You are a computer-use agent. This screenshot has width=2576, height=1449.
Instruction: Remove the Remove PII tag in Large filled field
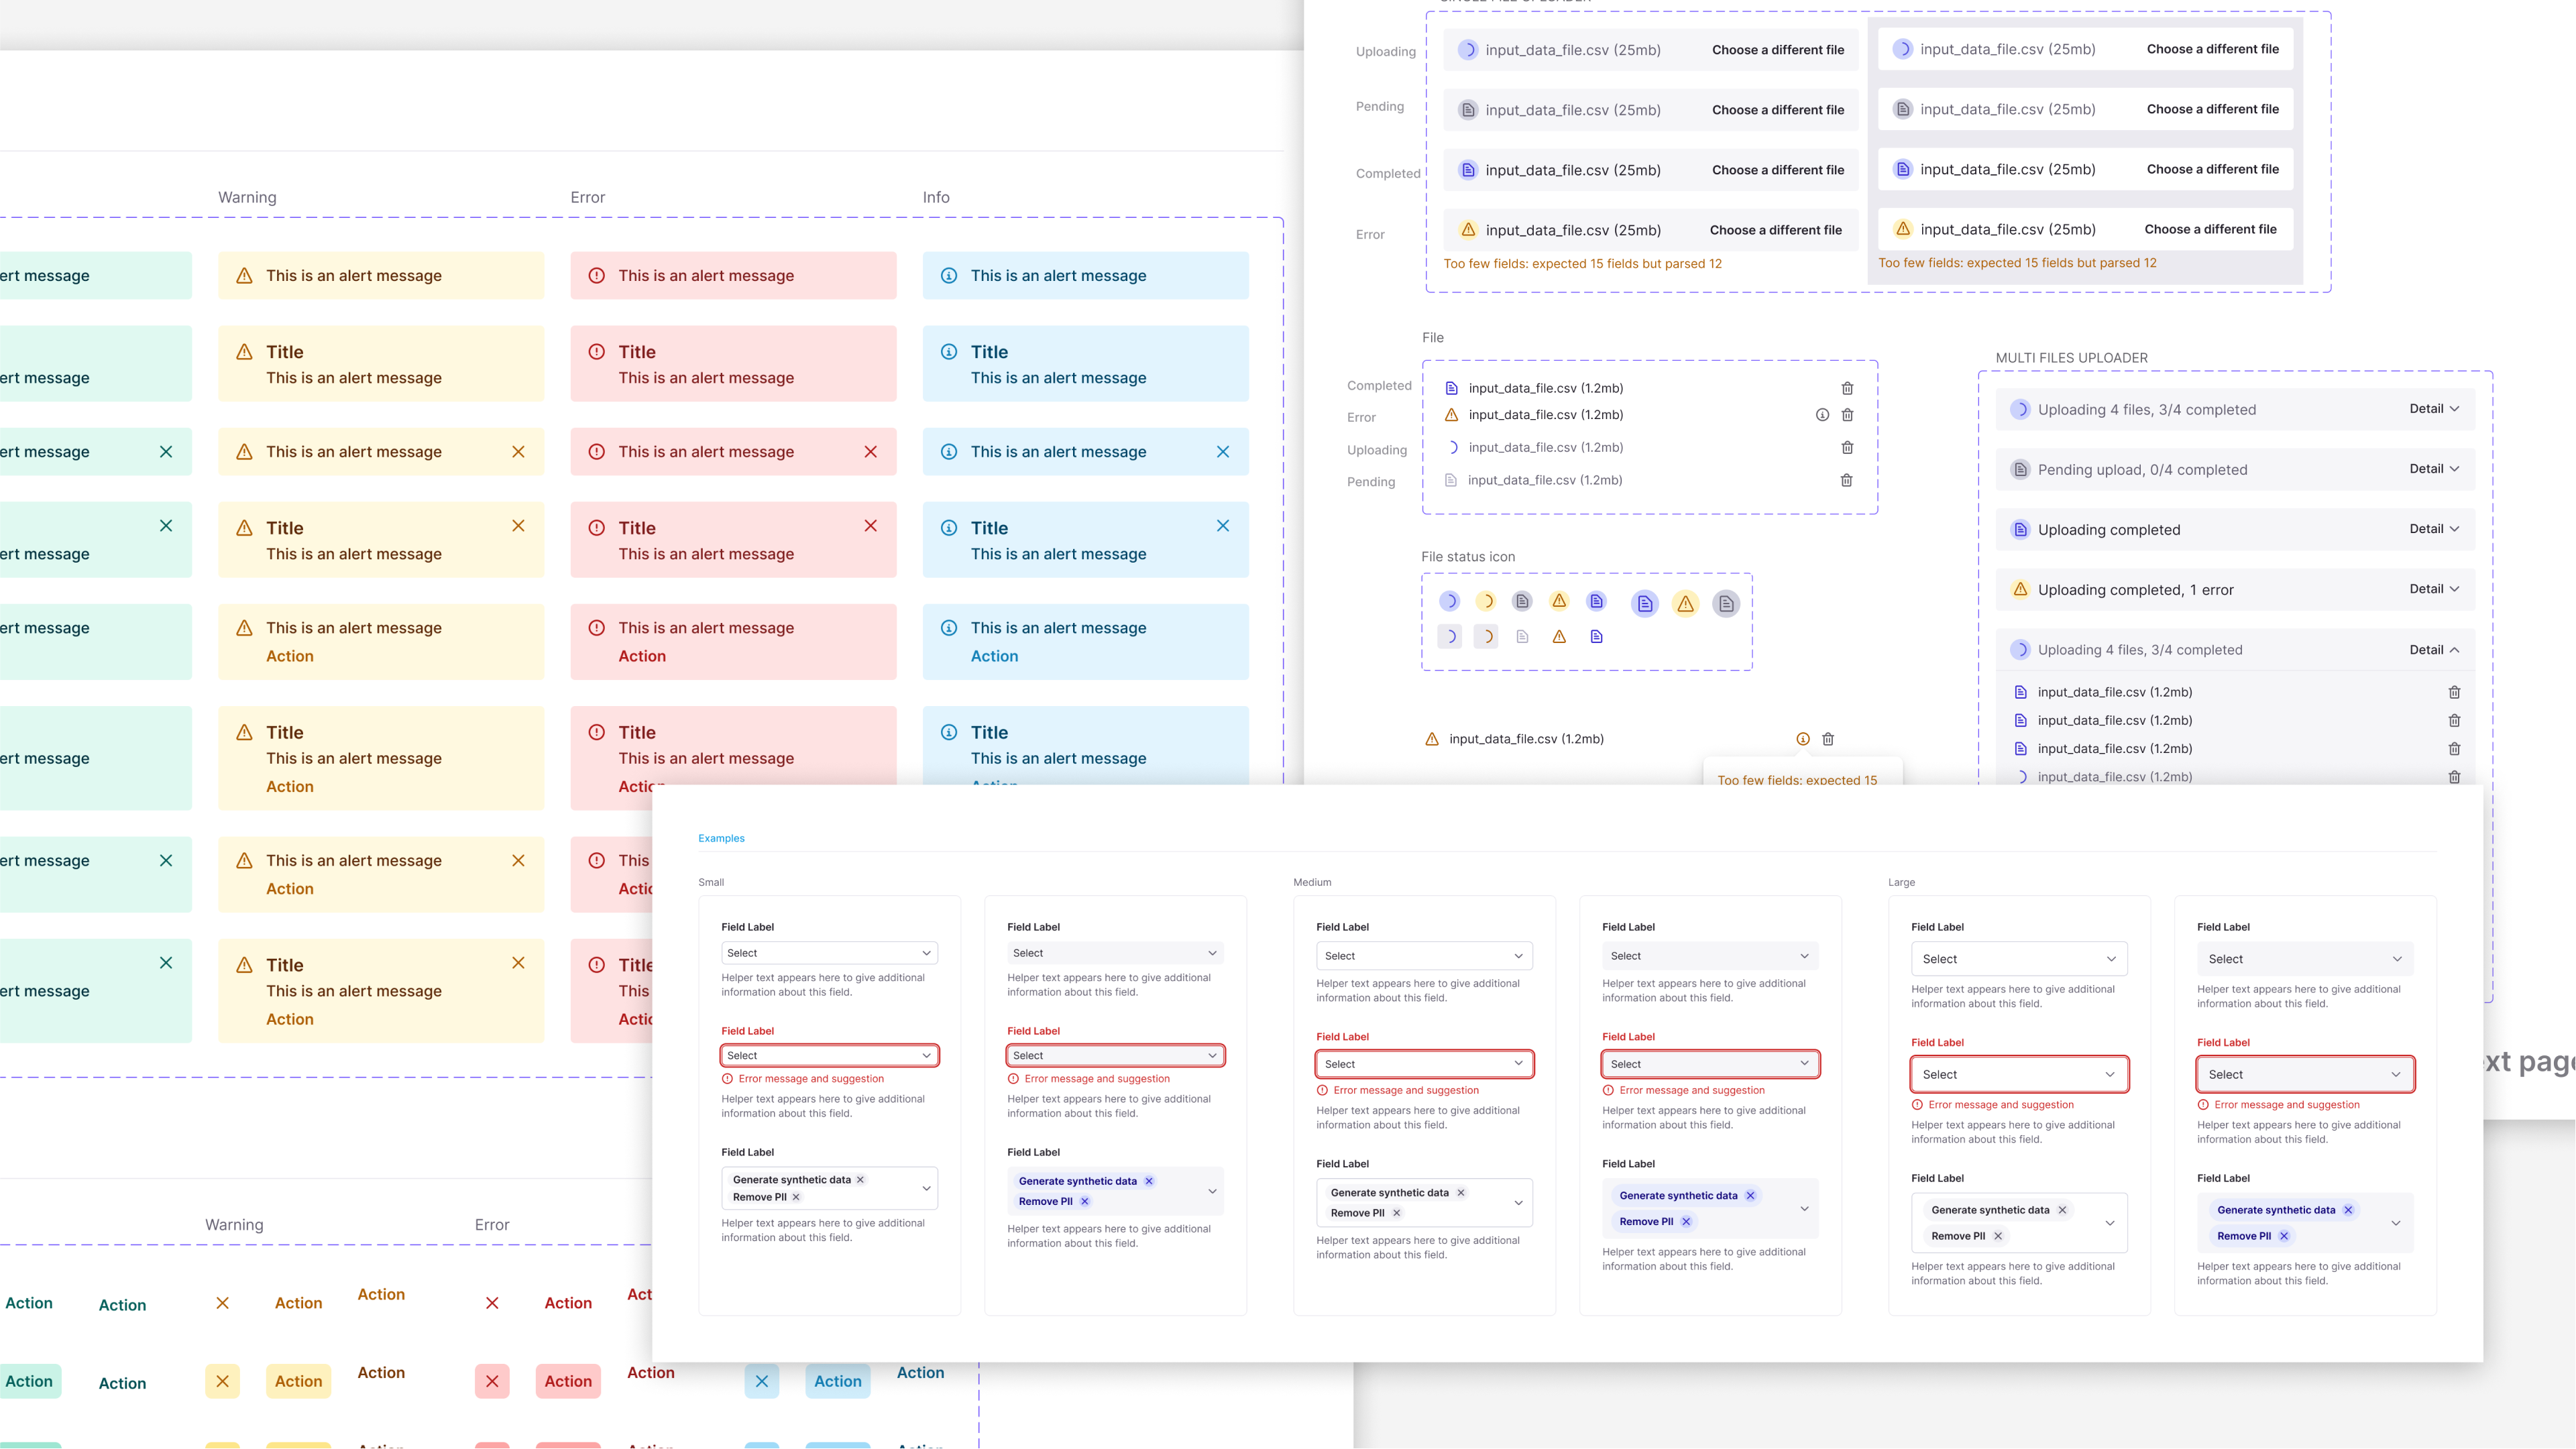(2284, 1236)
